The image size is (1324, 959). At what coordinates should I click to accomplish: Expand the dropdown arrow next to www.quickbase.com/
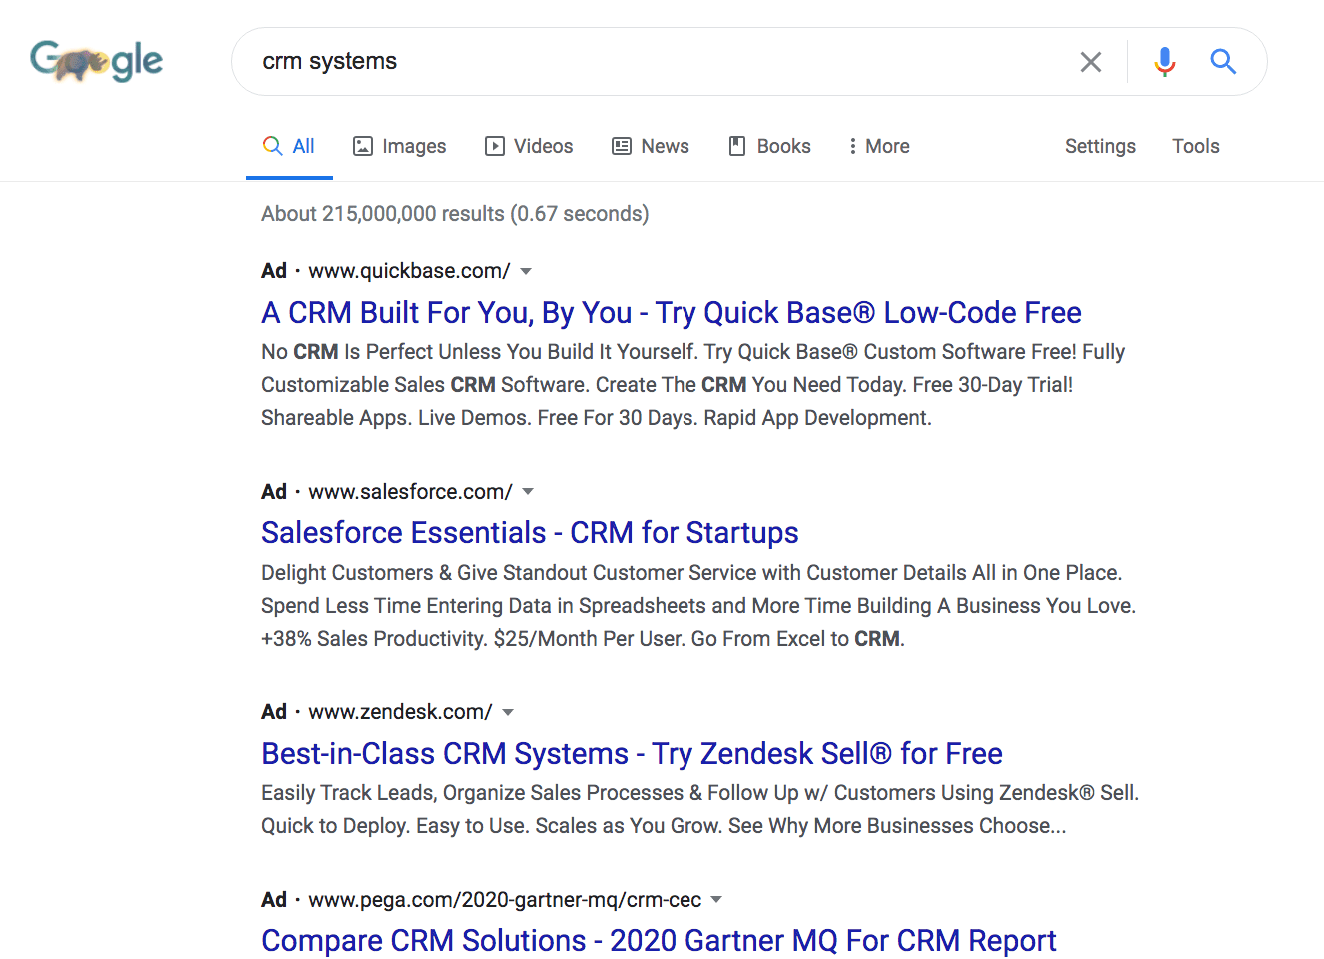(526, 271)
